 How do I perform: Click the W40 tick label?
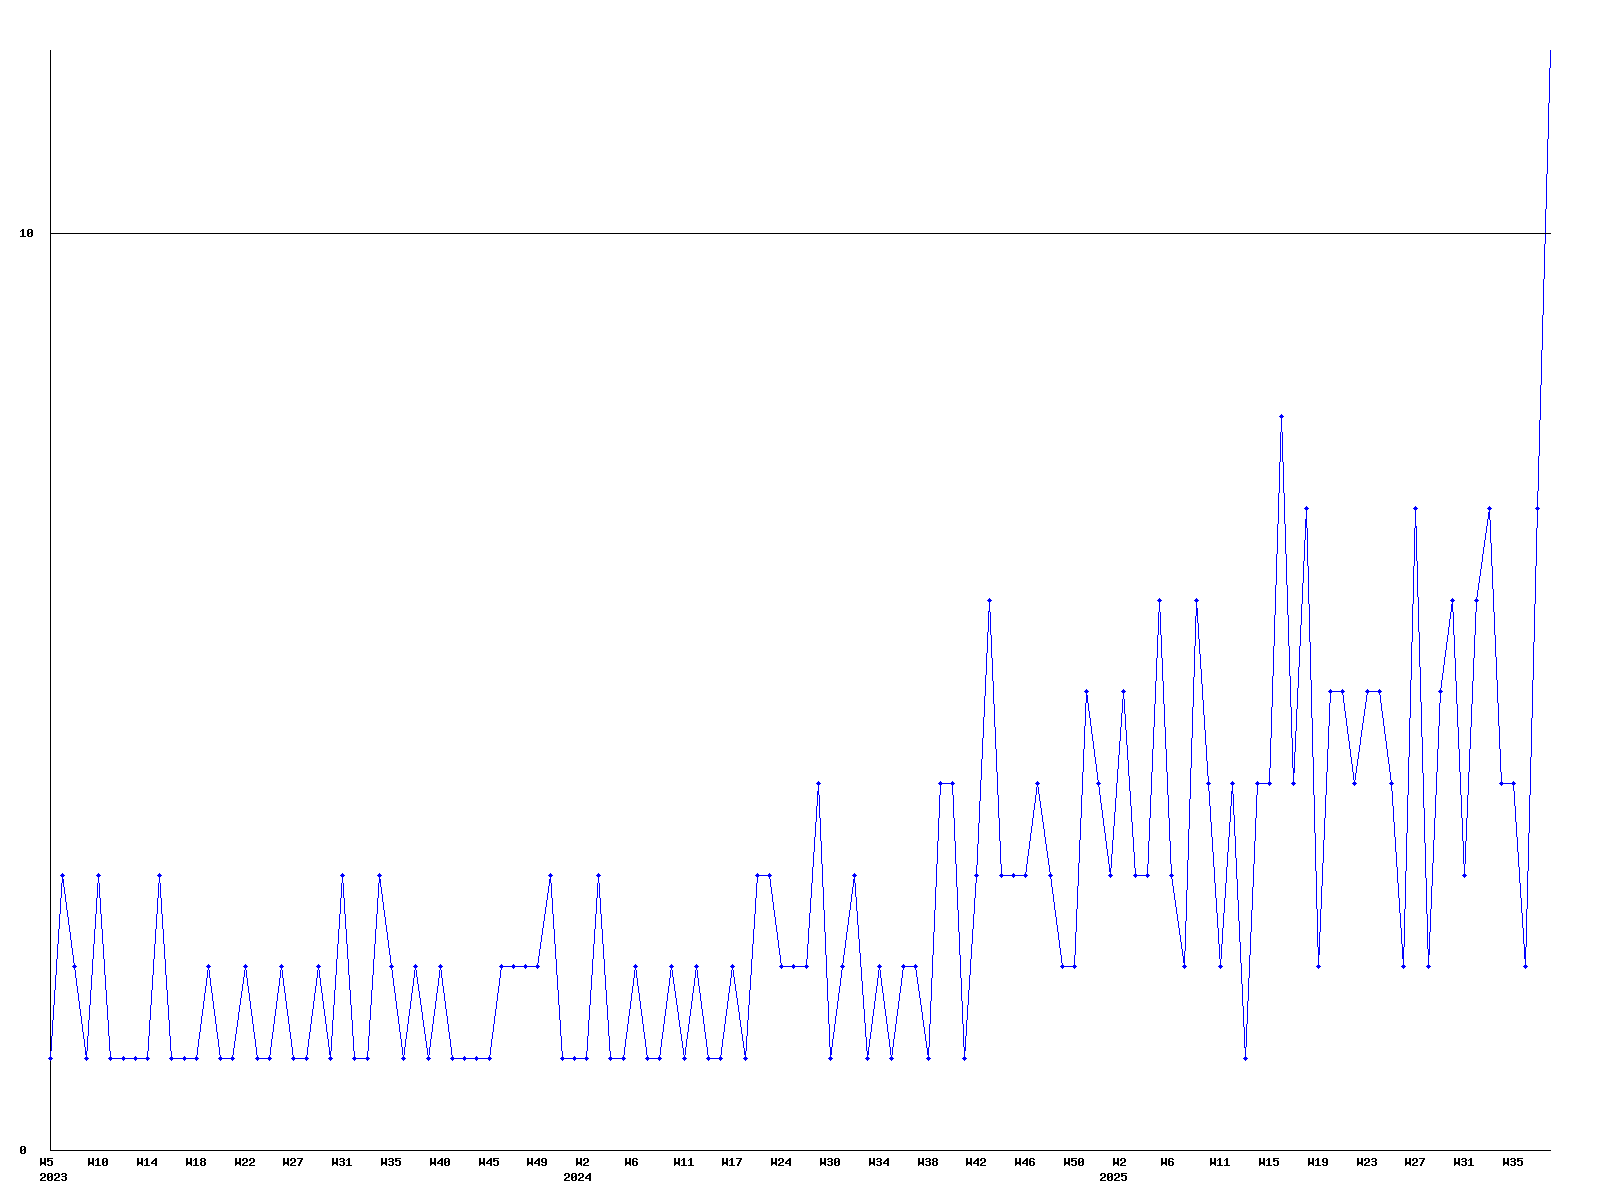[440, 1162]
